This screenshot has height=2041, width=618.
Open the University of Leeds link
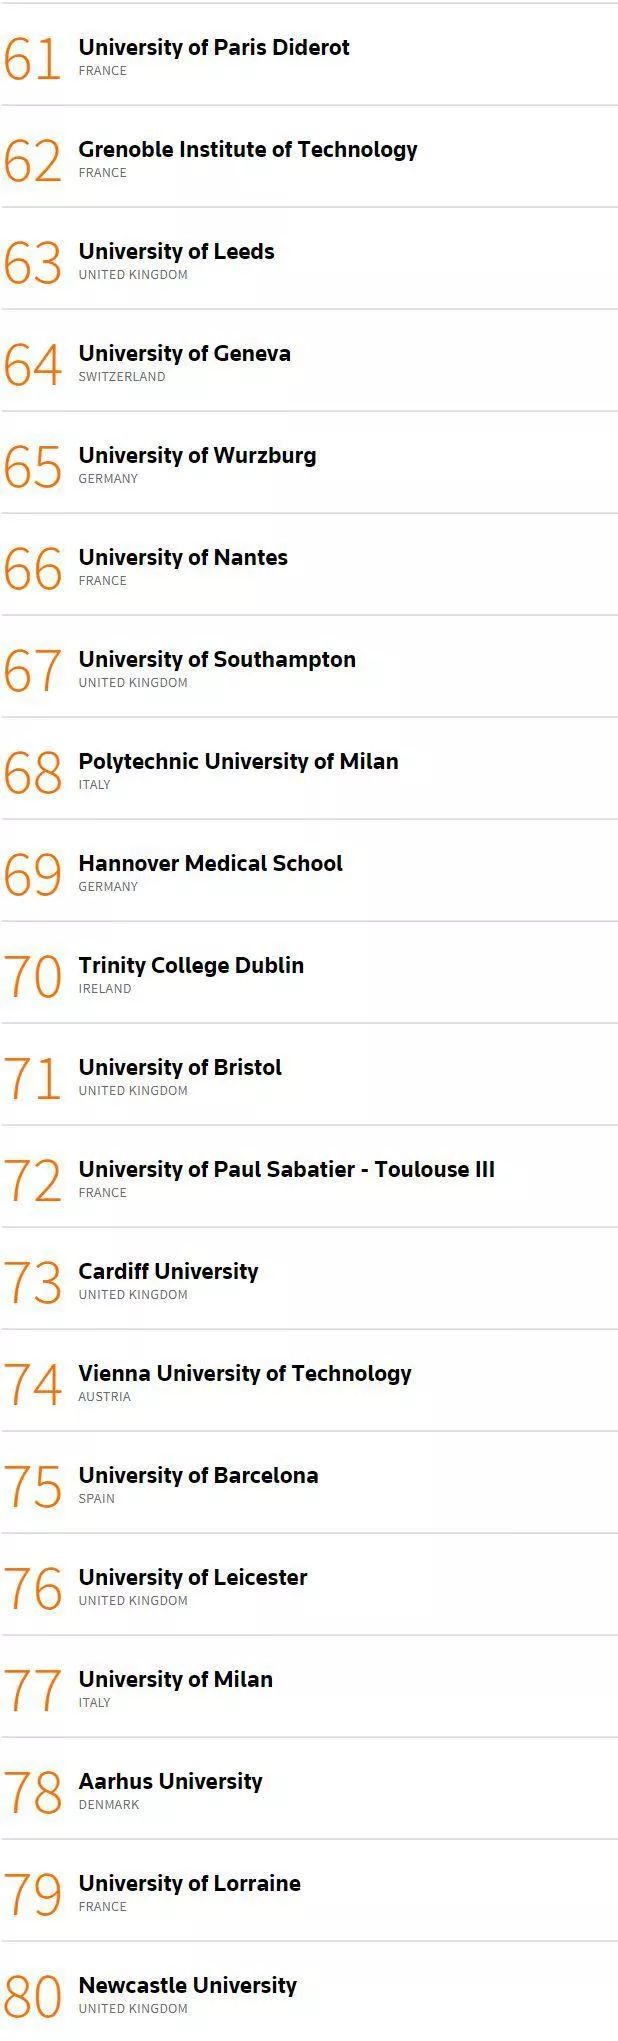coord(176,251)
